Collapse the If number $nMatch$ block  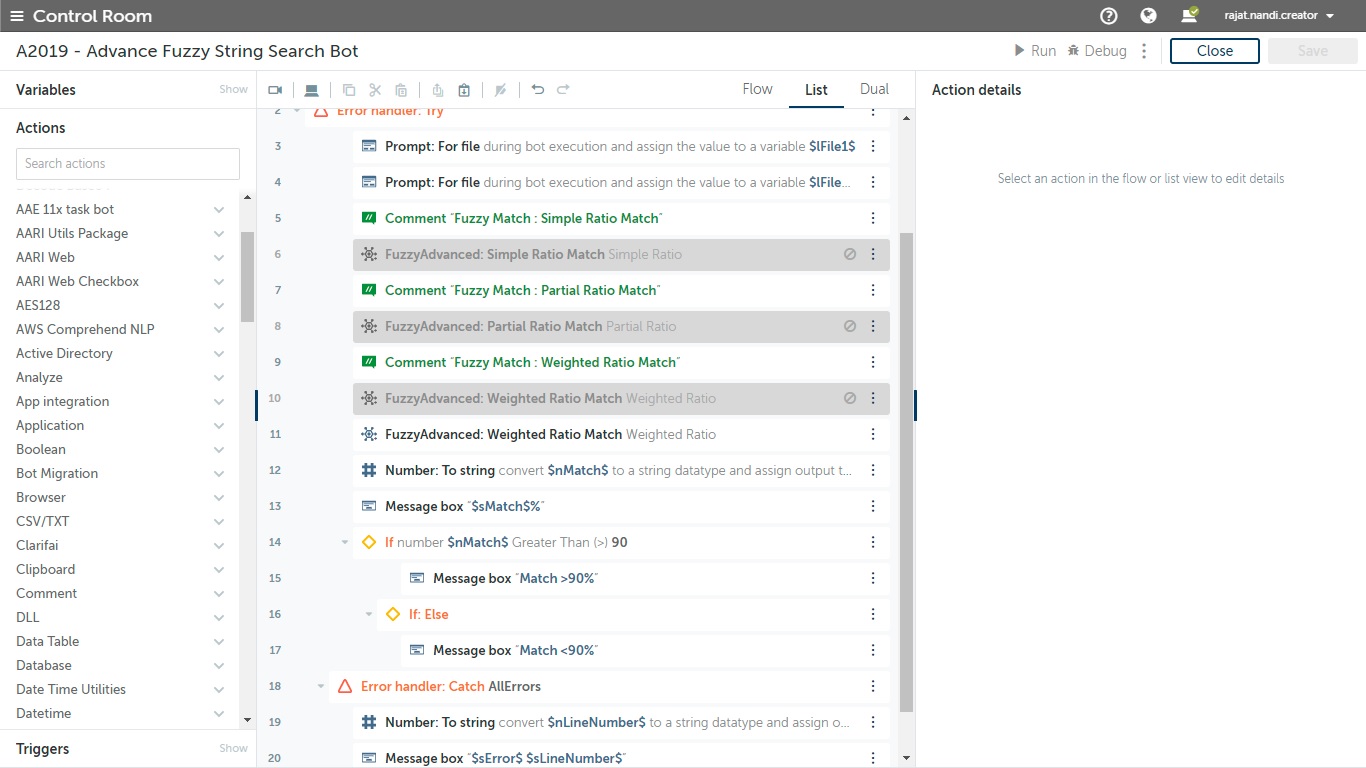point(345,542)
